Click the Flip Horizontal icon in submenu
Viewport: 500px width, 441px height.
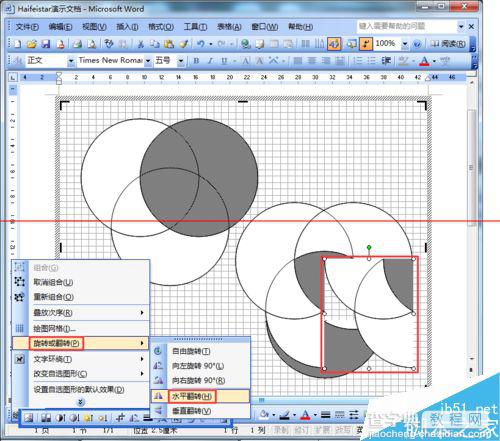158,396
